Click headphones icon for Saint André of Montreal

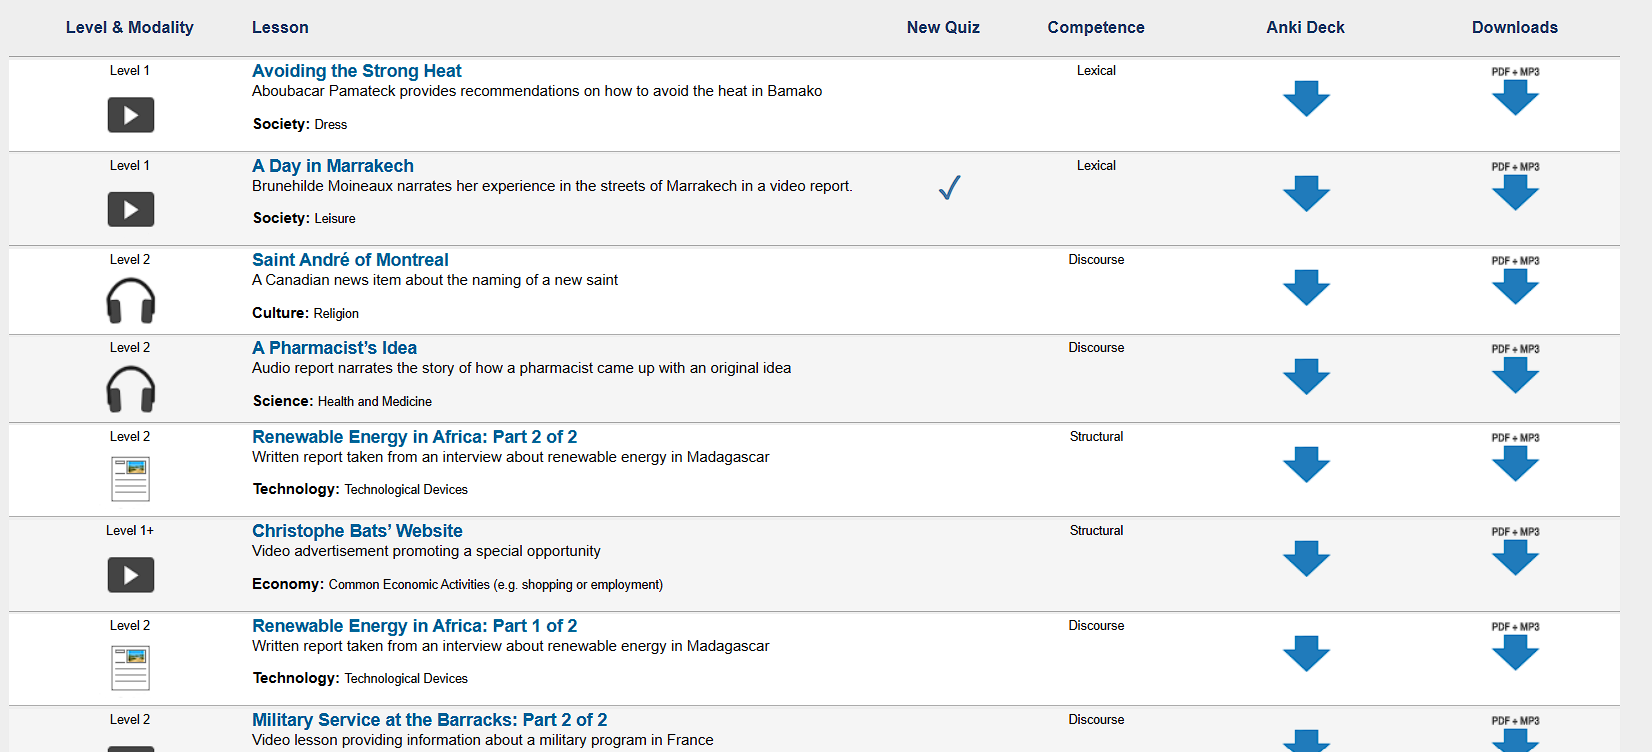tap(131, 301)
